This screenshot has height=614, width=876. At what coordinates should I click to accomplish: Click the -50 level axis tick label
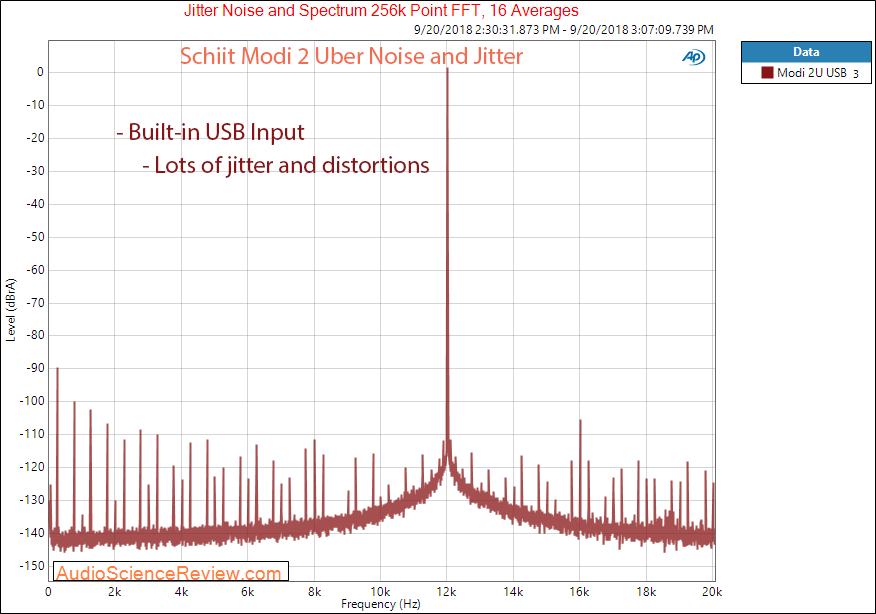[x=35, y=237]
